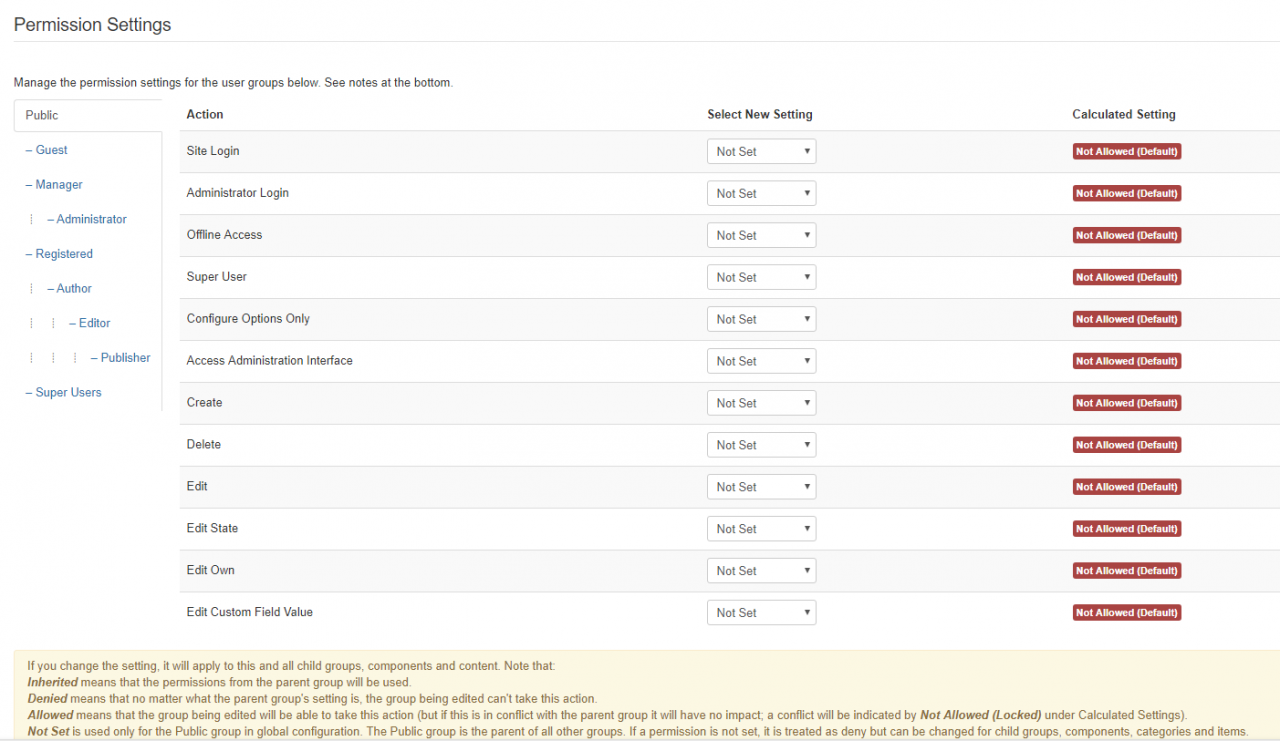1280x741 pixels.
Task: Open the Site Login setting dropdown
Action: click(761, 152)
